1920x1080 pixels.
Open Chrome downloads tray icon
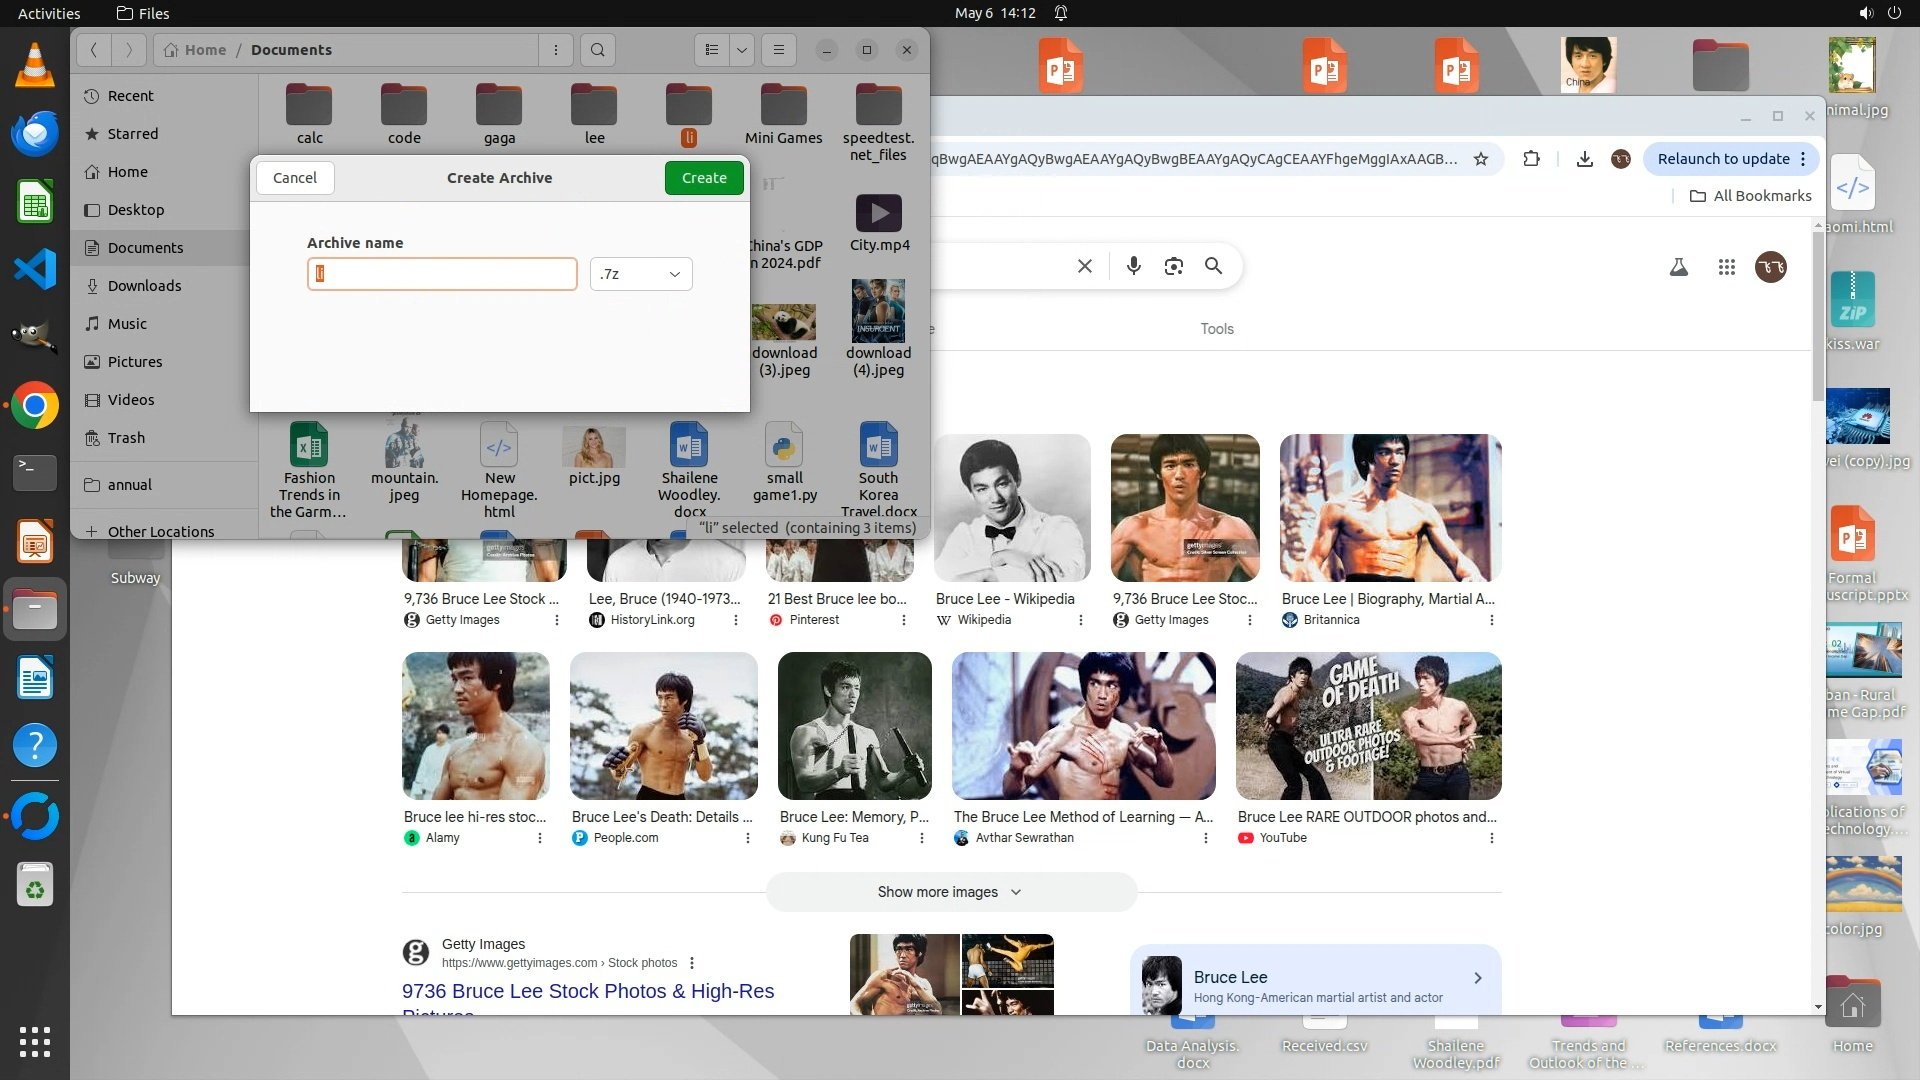[1584, 159]
